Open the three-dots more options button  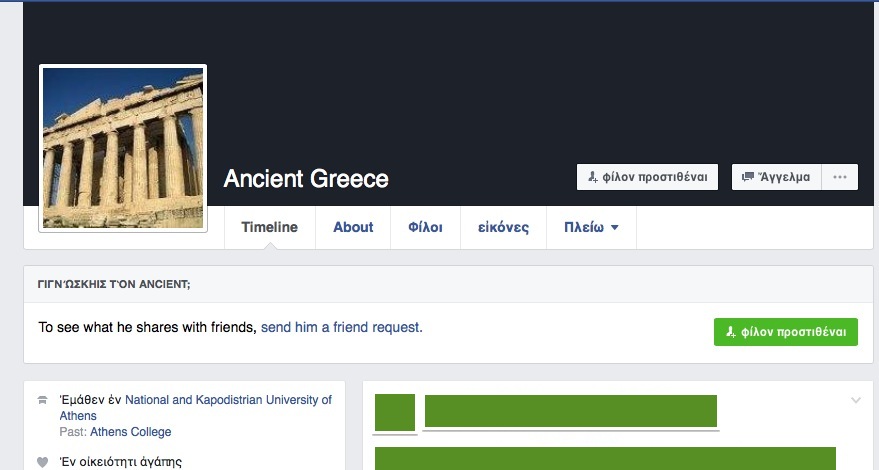(x=840, y=177)
